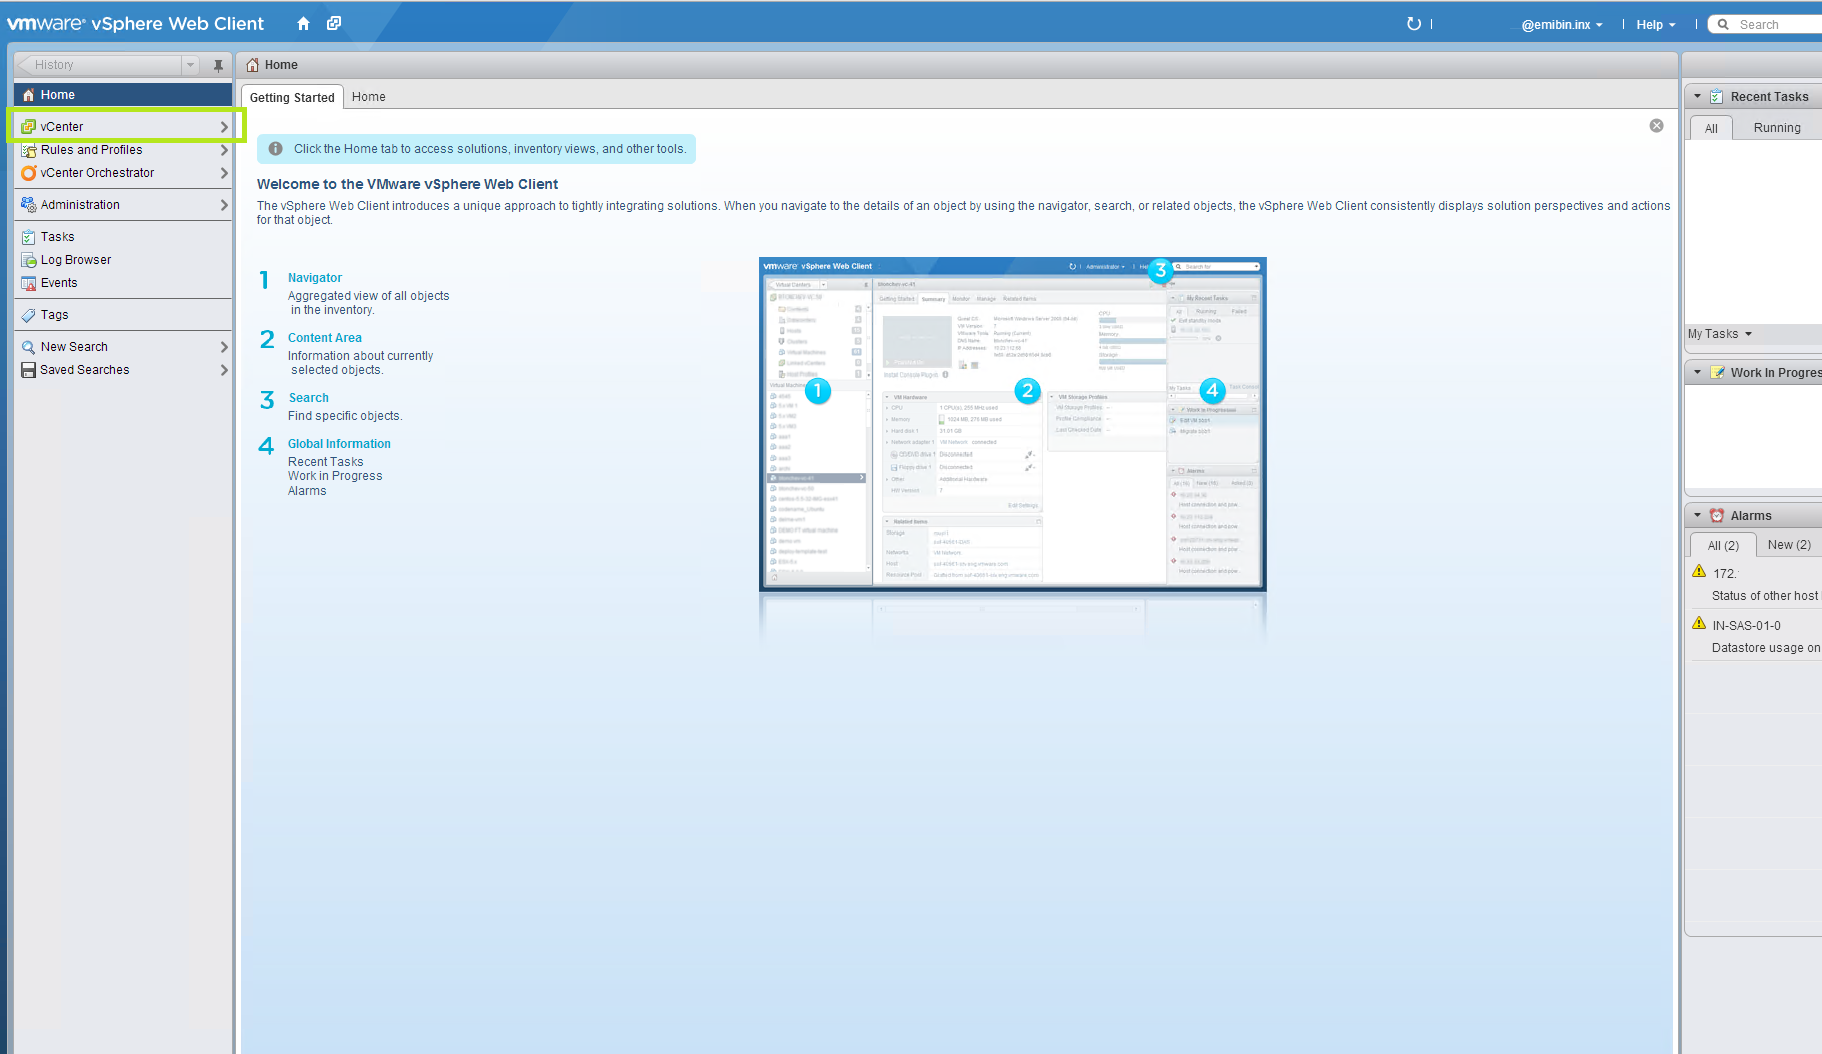Open a new browser window icon
This screenshot has width=1822, height=1054.
(x=334, y=23)
